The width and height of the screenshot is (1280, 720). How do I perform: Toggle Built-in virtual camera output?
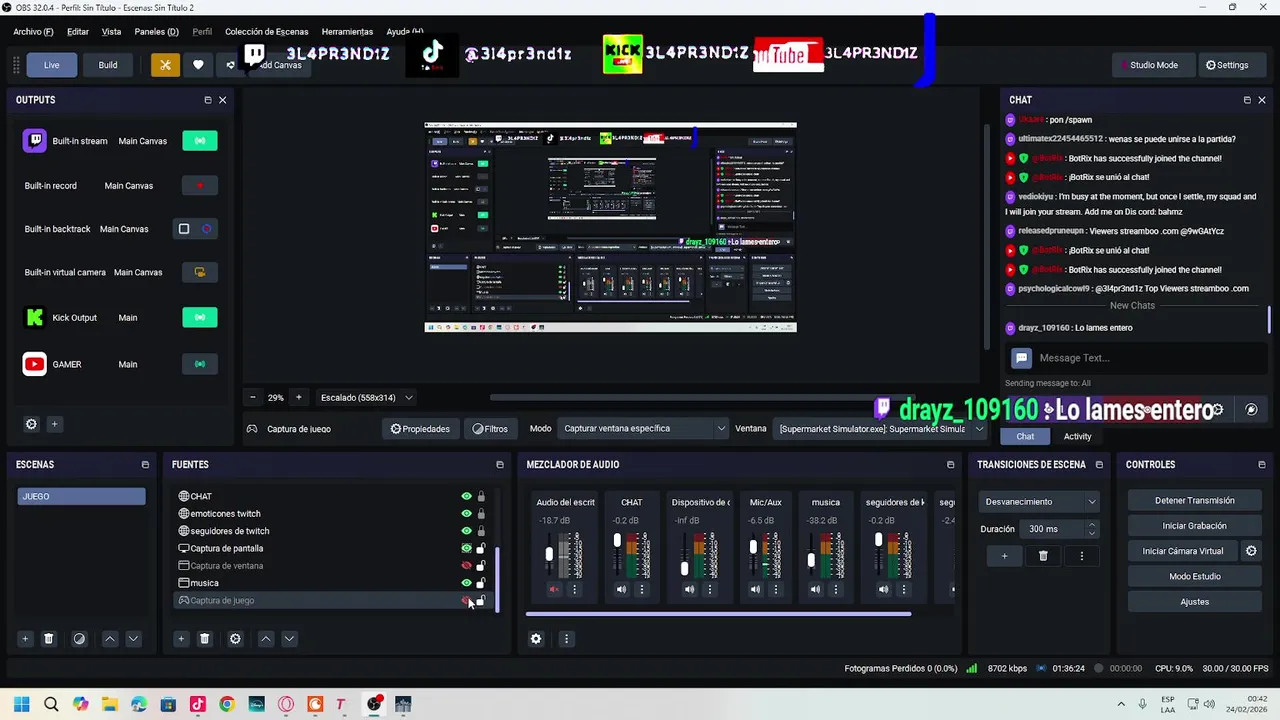pyautogui.click(x=200, y=272)
